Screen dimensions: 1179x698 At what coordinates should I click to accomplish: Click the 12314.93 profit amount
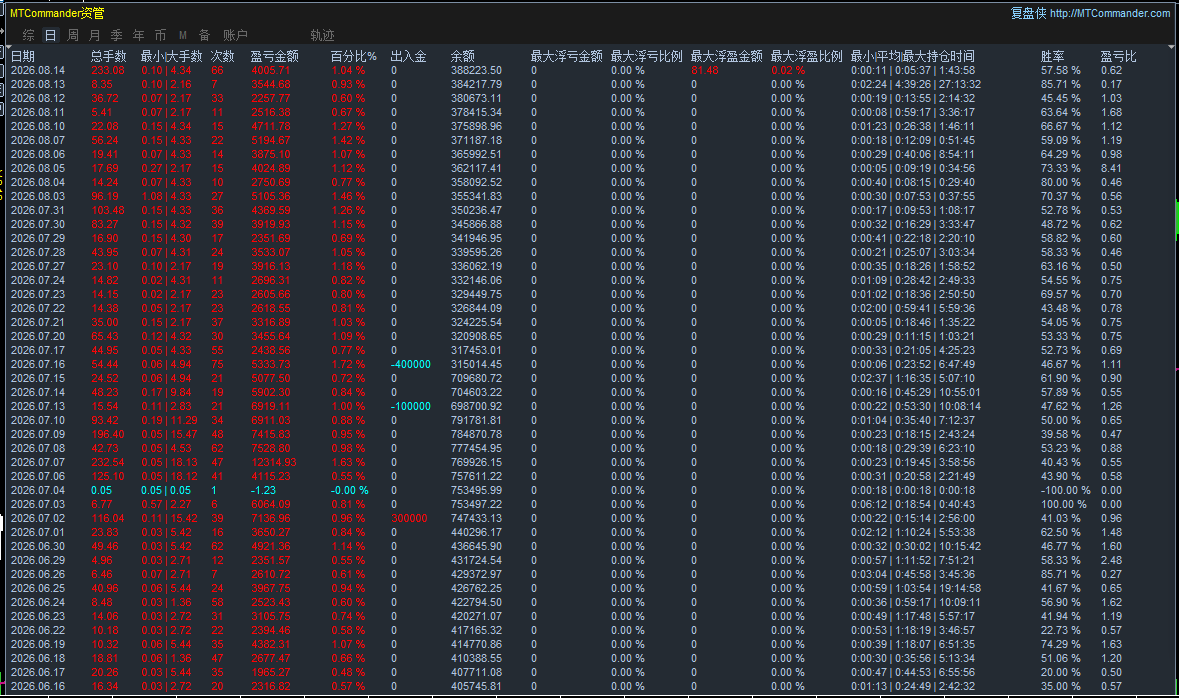point(274,463)
